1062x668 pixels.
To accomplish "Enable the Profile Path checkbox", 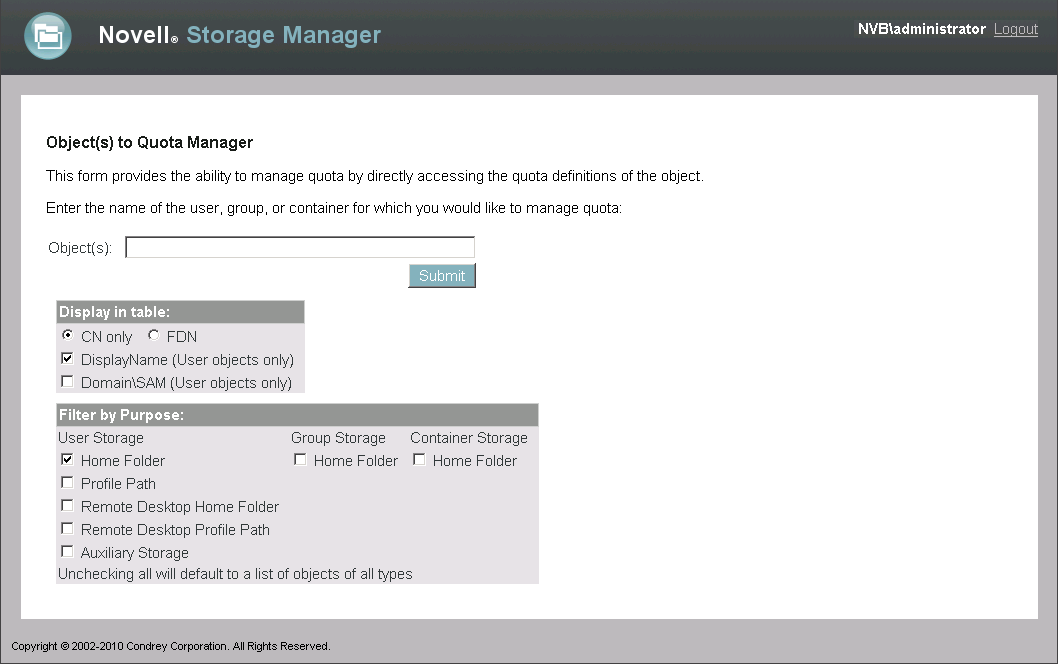I will pyautogui.click(x=67, y=482).
